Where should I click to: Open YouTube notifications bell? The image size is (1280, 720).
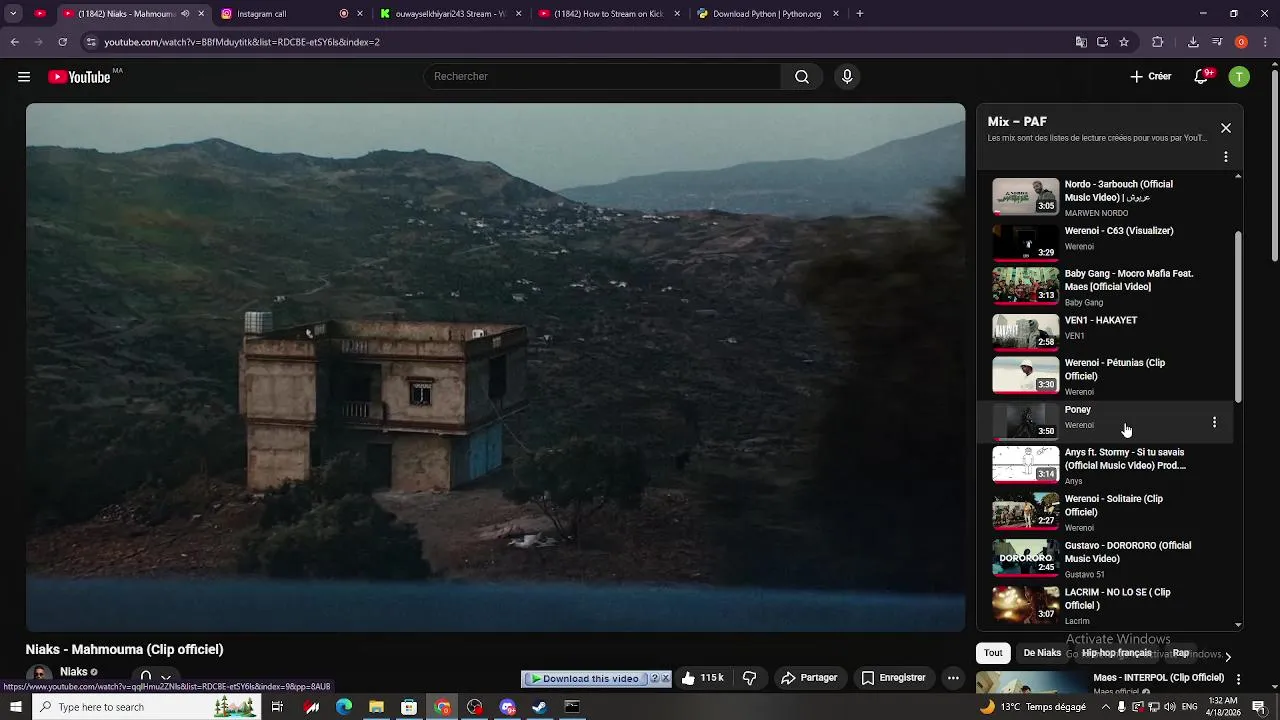pyautogui.click(x=1202, y=77)
